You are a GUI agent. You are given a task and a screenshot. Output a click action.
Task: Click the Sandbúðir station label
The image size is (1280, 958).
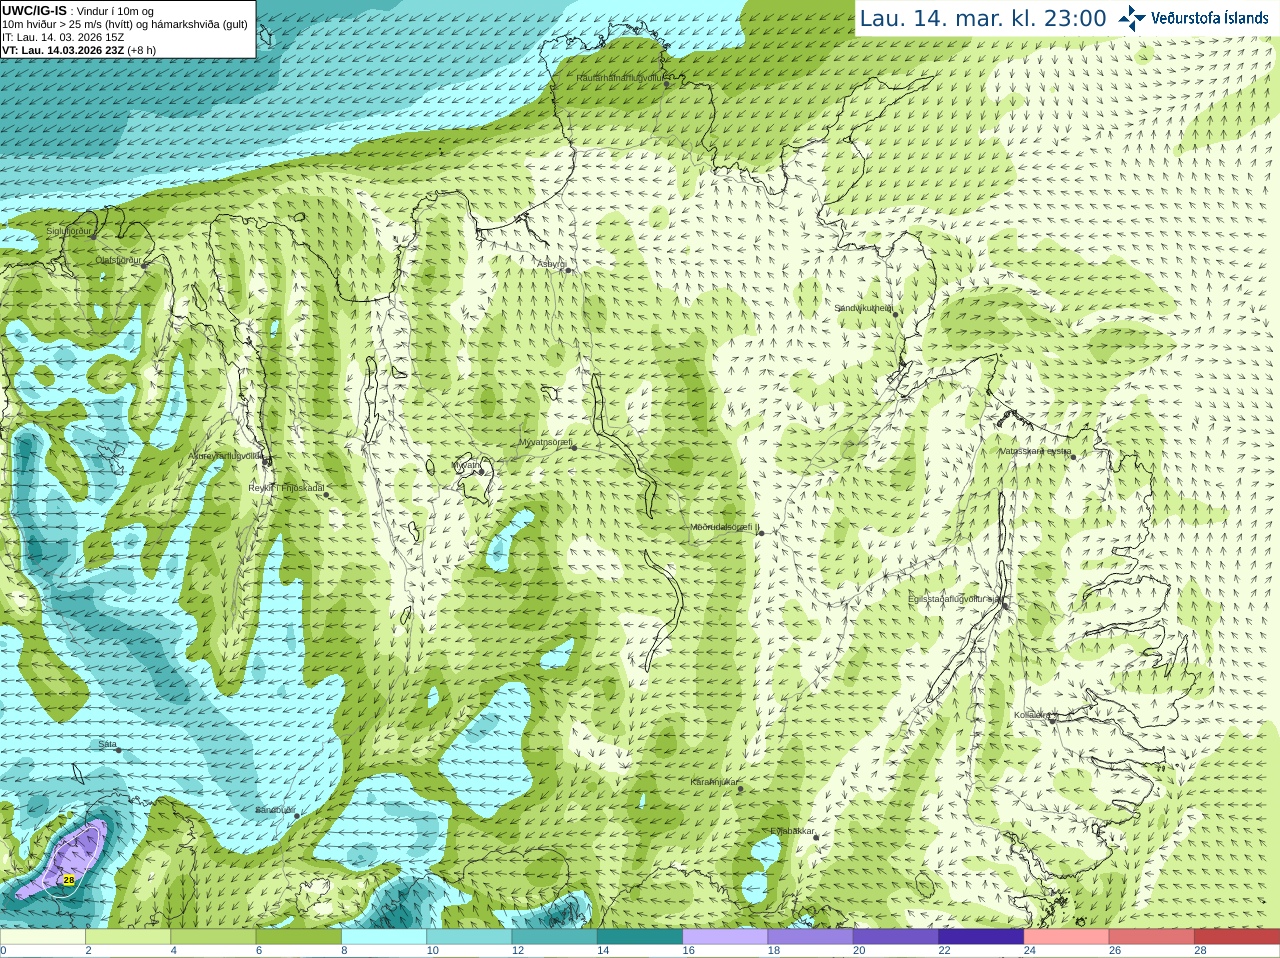pos(275,809)
